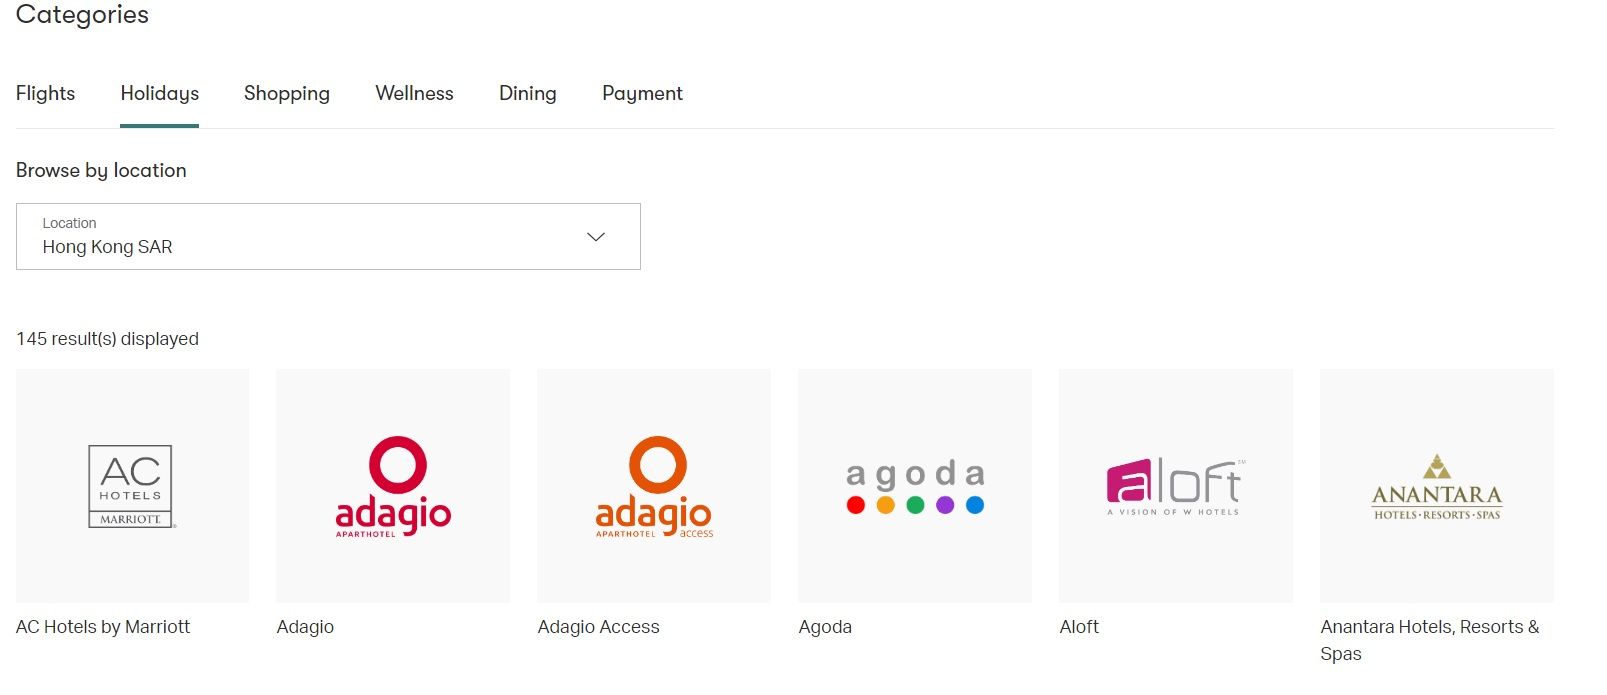Switch to the Flights tab
Screen dimensions: 1607x695
click(x=46, y=93)
